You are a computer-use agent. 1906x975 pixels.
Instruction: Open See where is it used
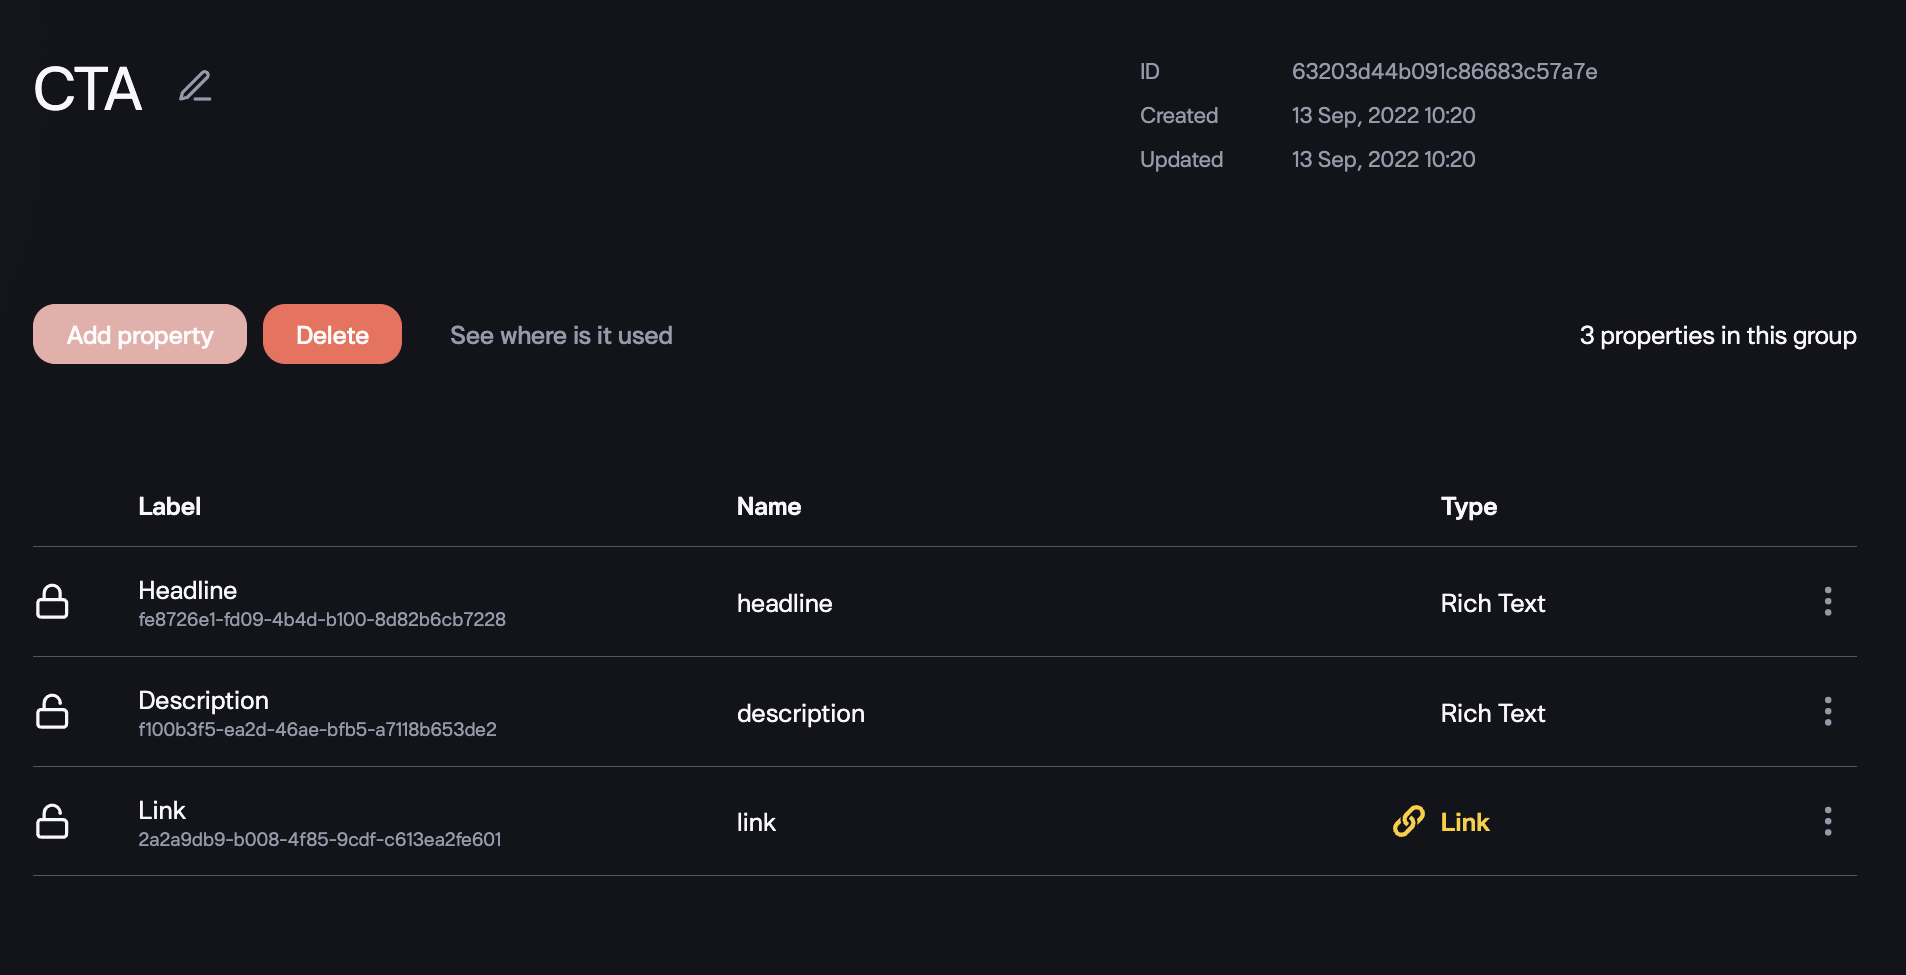coord(561,336)
